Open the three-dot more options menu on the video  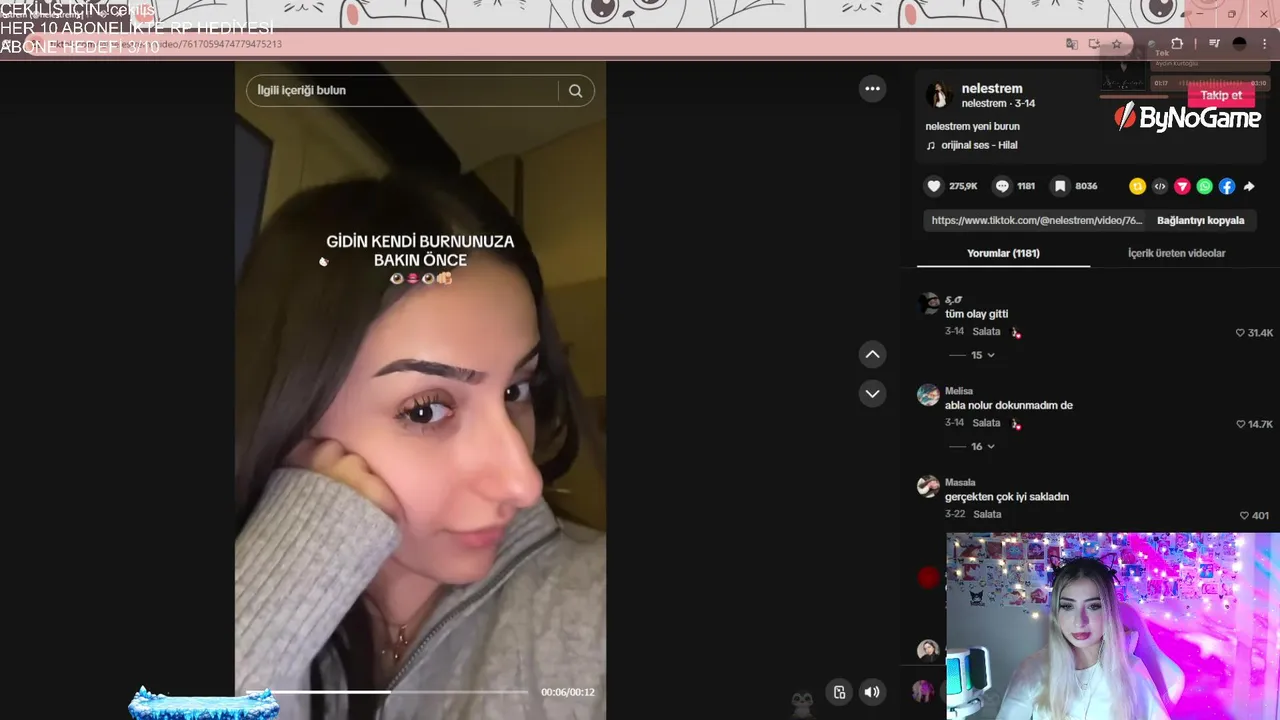pos(872,89)
